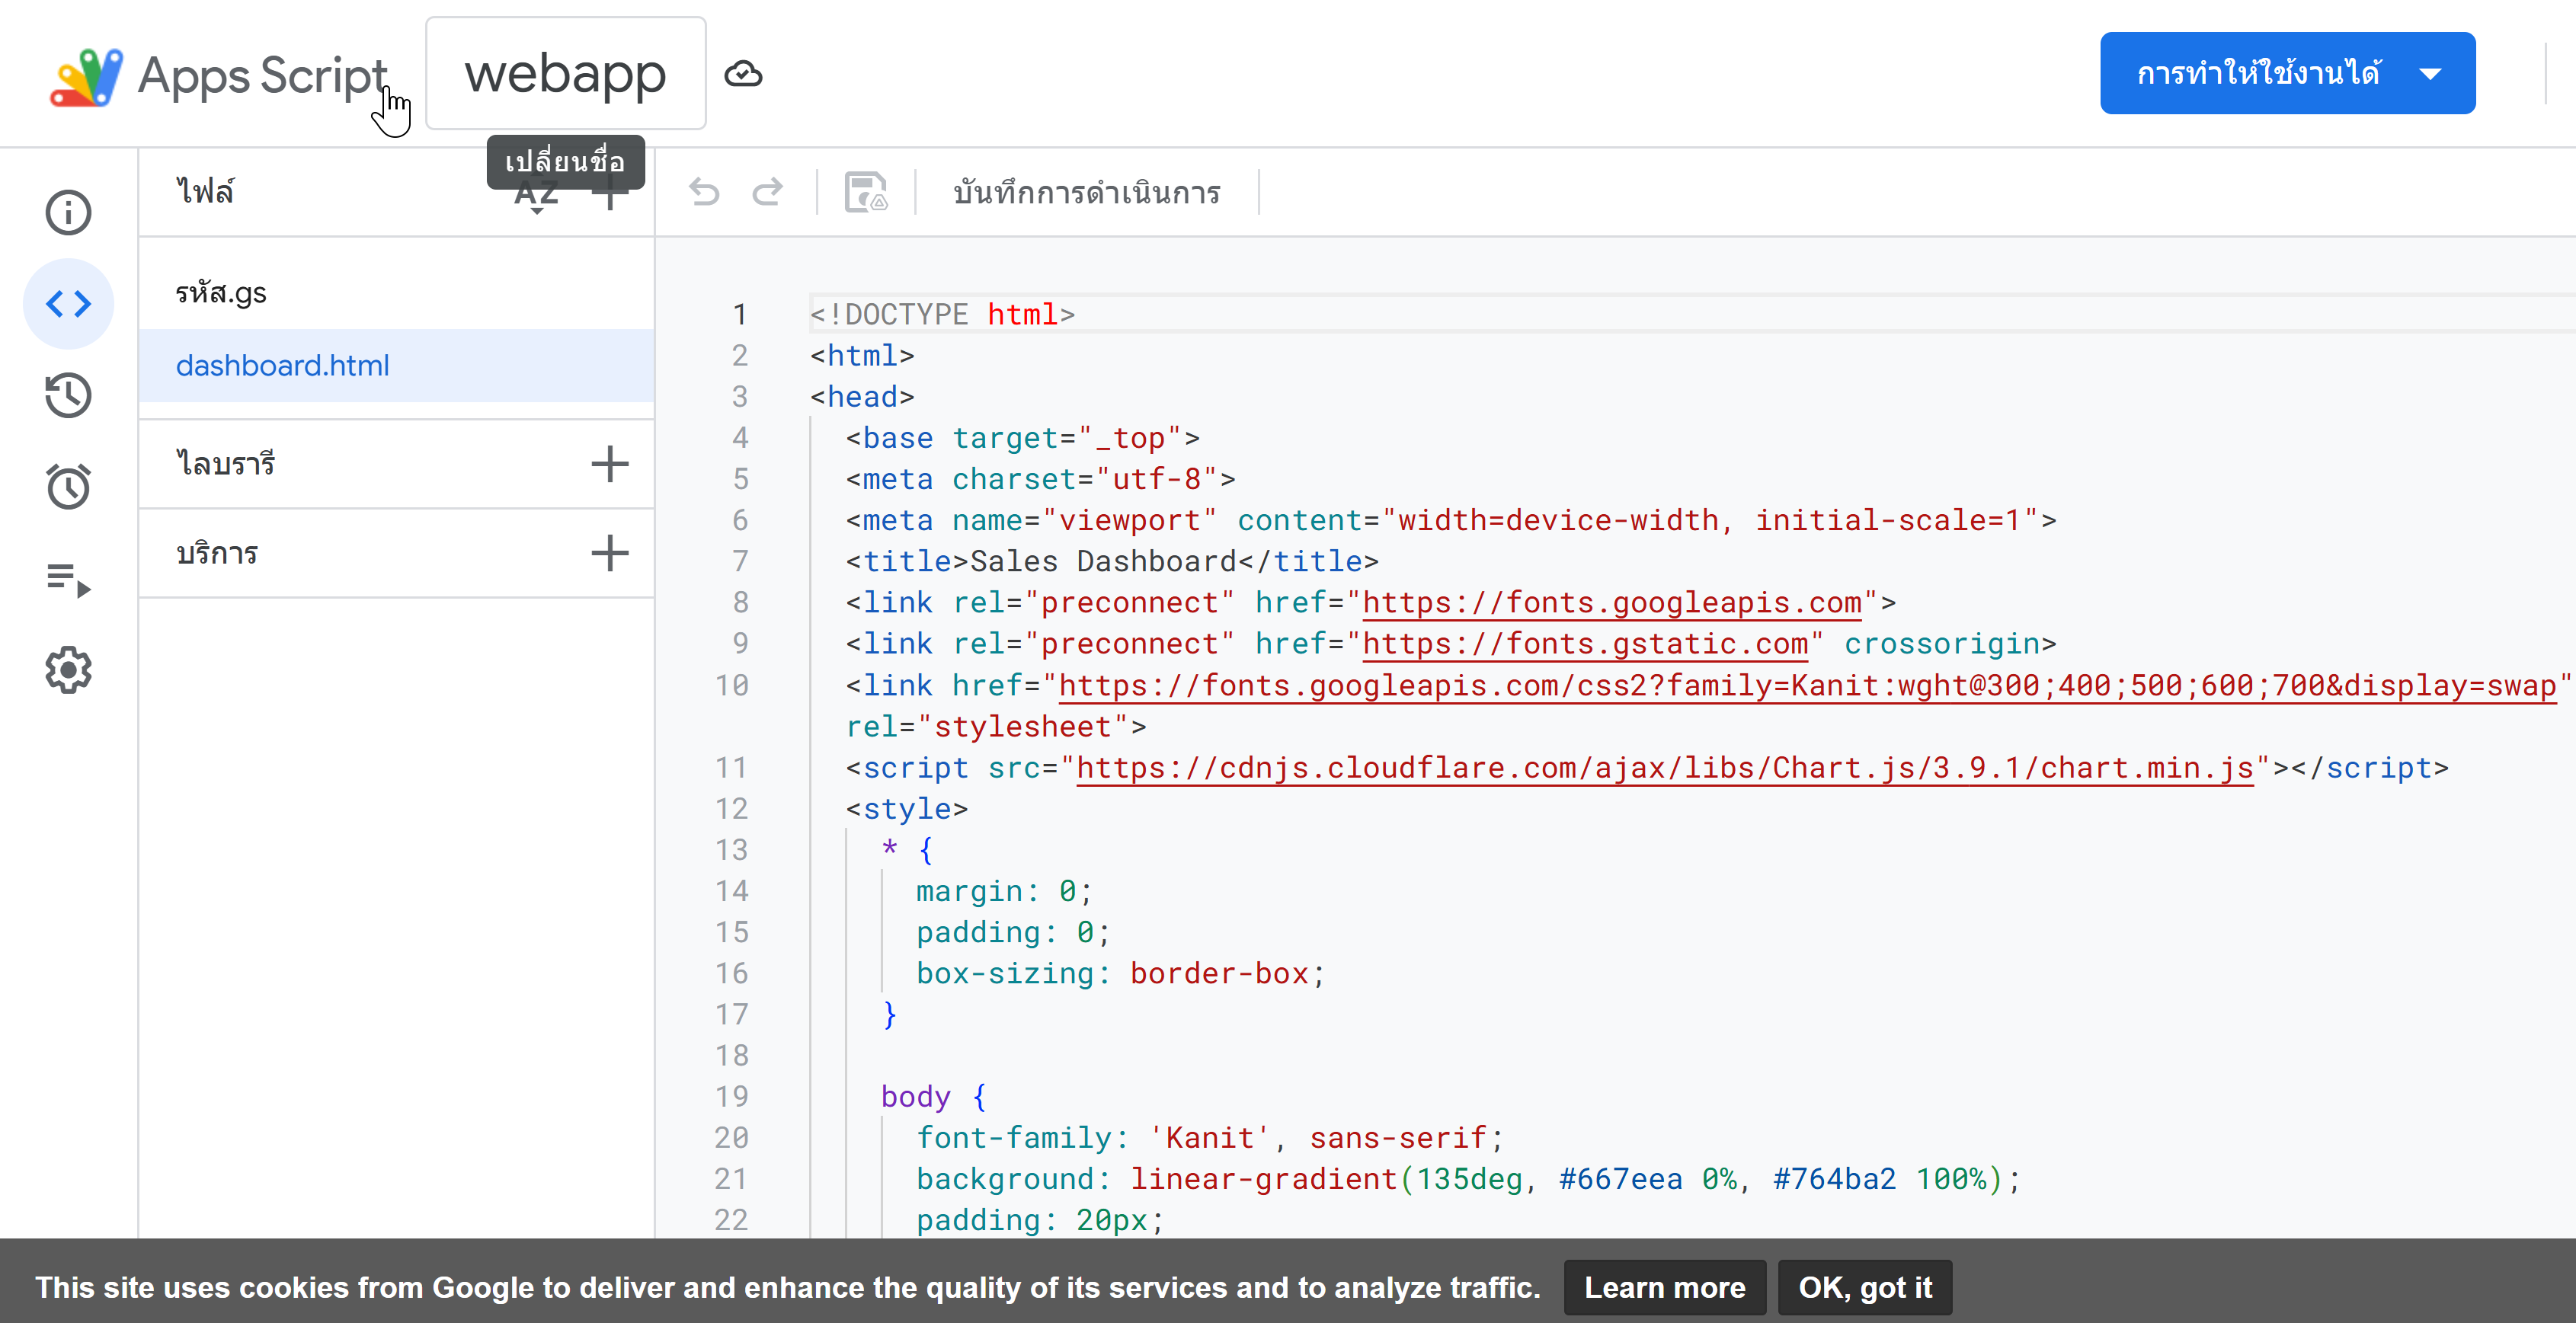Viewport: 2576px width, 1323px height.
Task: Open the Triggers alarm clock icon
Action: [68, 487]
